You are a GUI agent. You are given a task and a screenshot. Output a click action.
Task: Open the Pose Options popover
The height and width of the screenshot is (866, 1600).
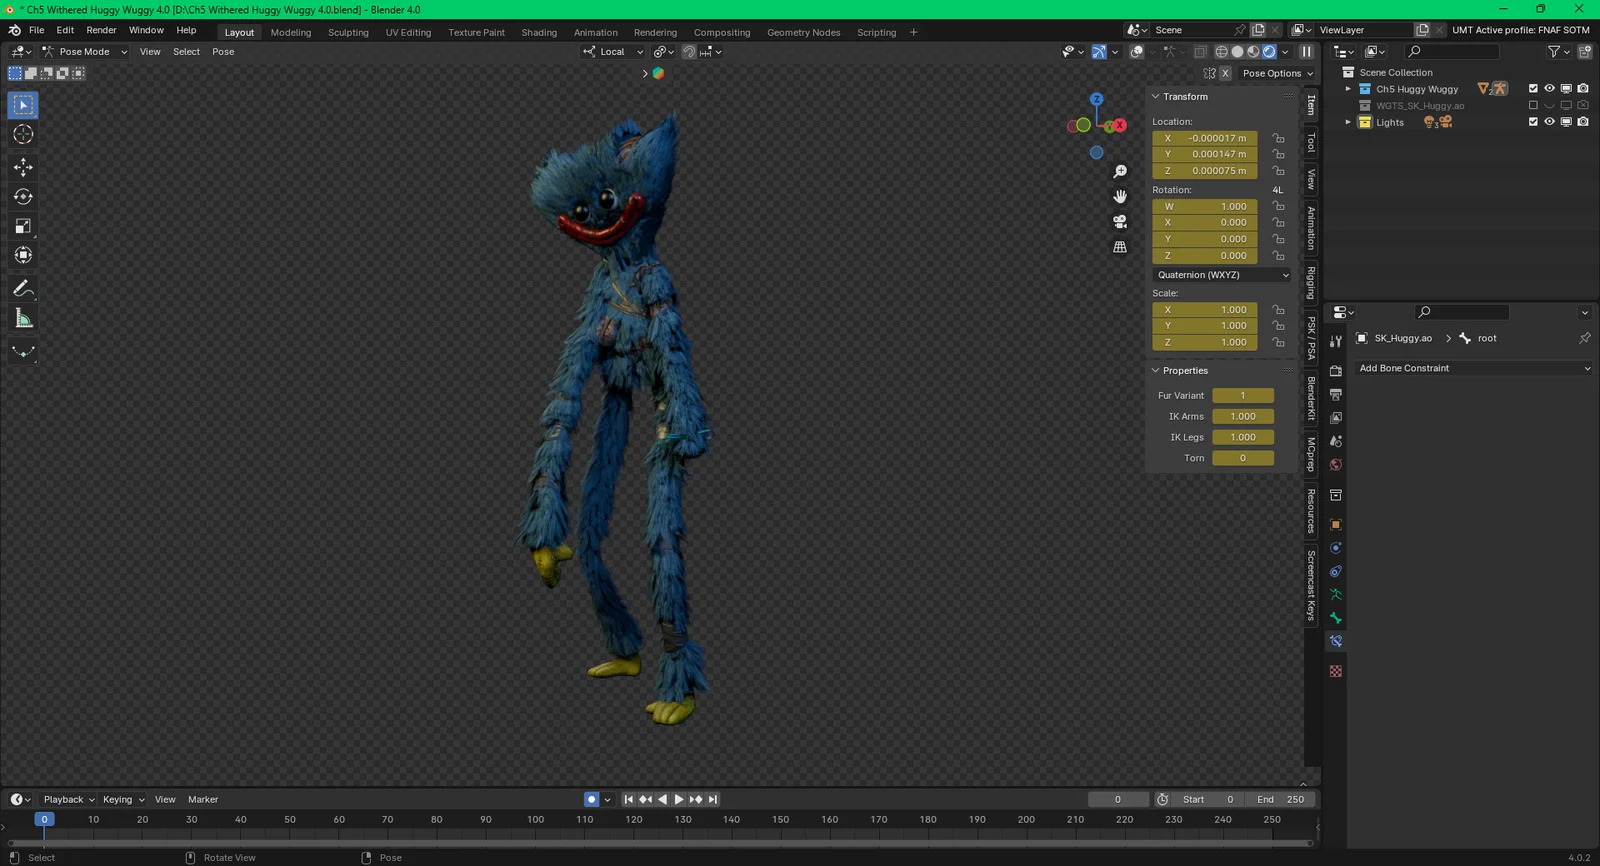point(1277,73)
